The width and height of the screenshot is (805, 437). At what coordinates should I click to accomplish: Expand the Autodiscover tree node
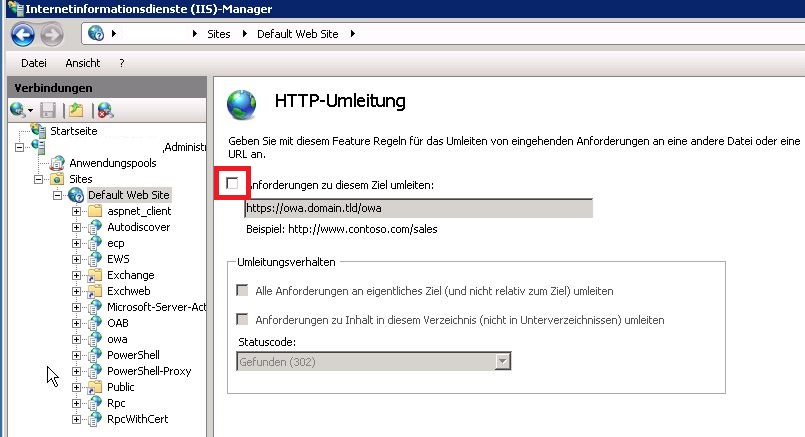click(76, 227)
